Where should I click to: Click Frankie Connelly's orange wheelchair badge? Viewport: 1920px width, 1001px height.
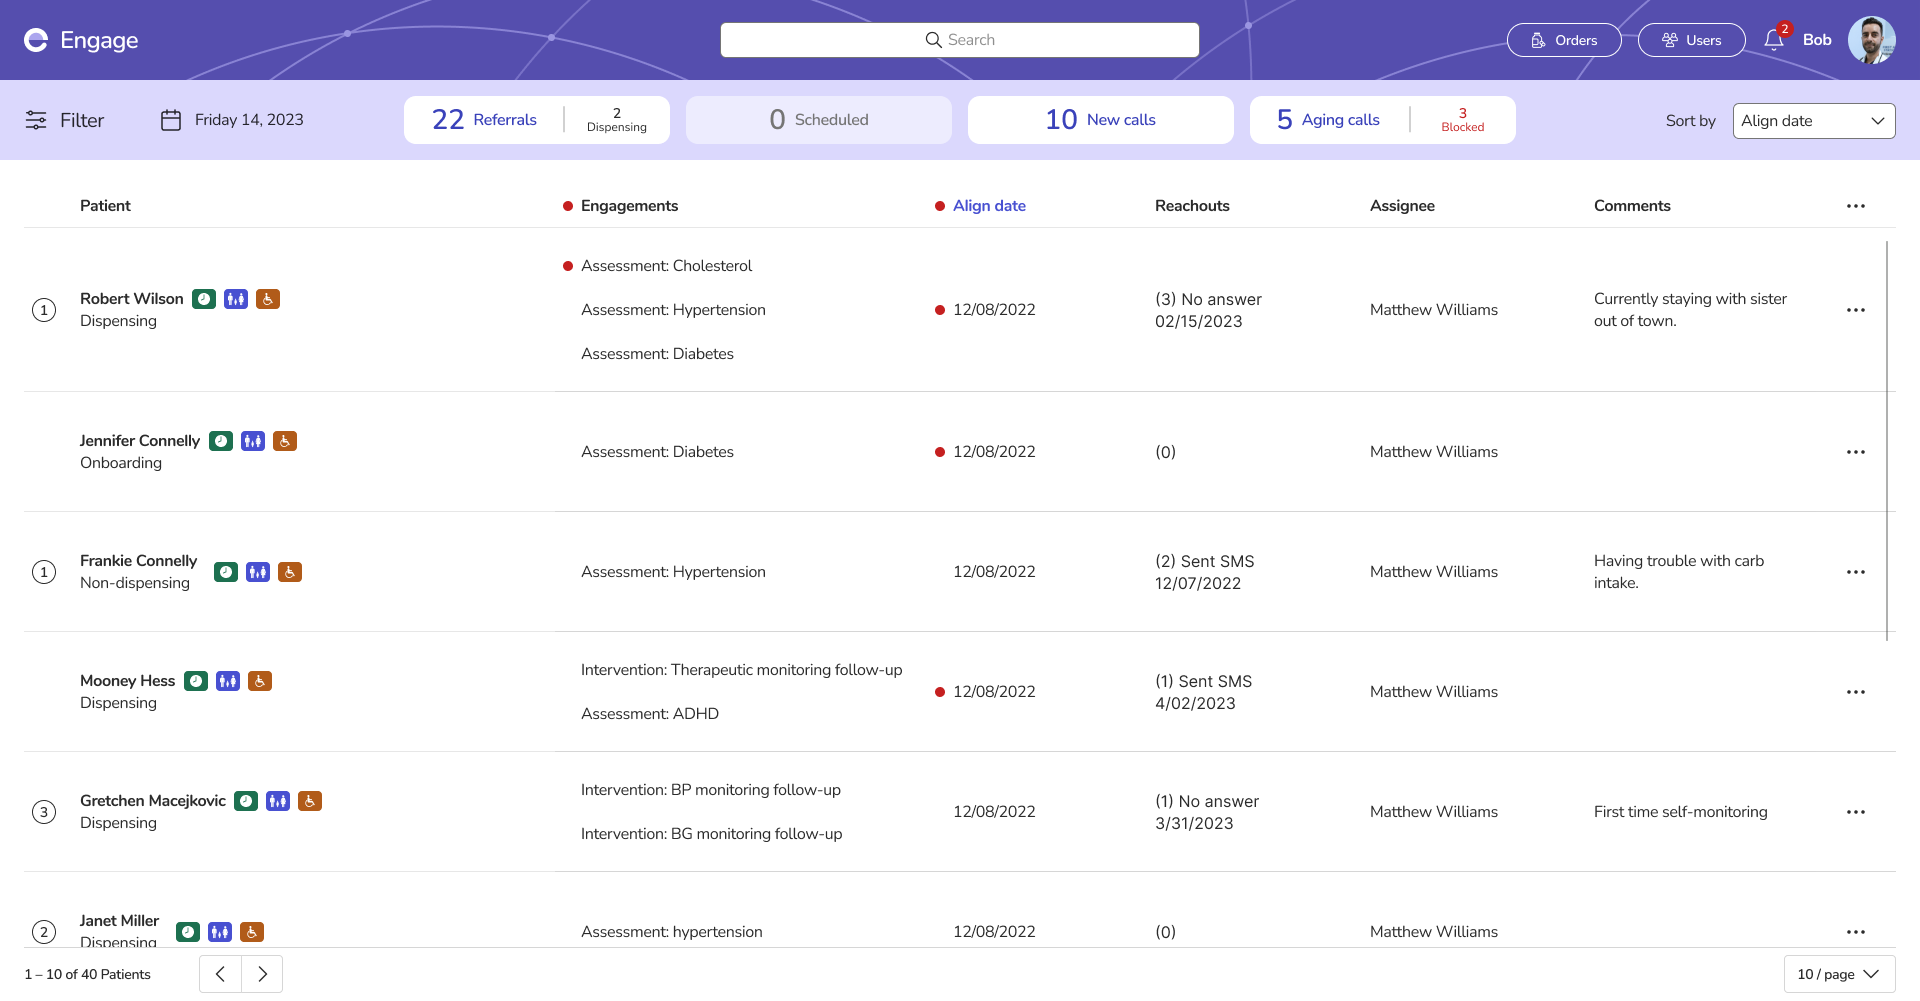coord(290,572)
